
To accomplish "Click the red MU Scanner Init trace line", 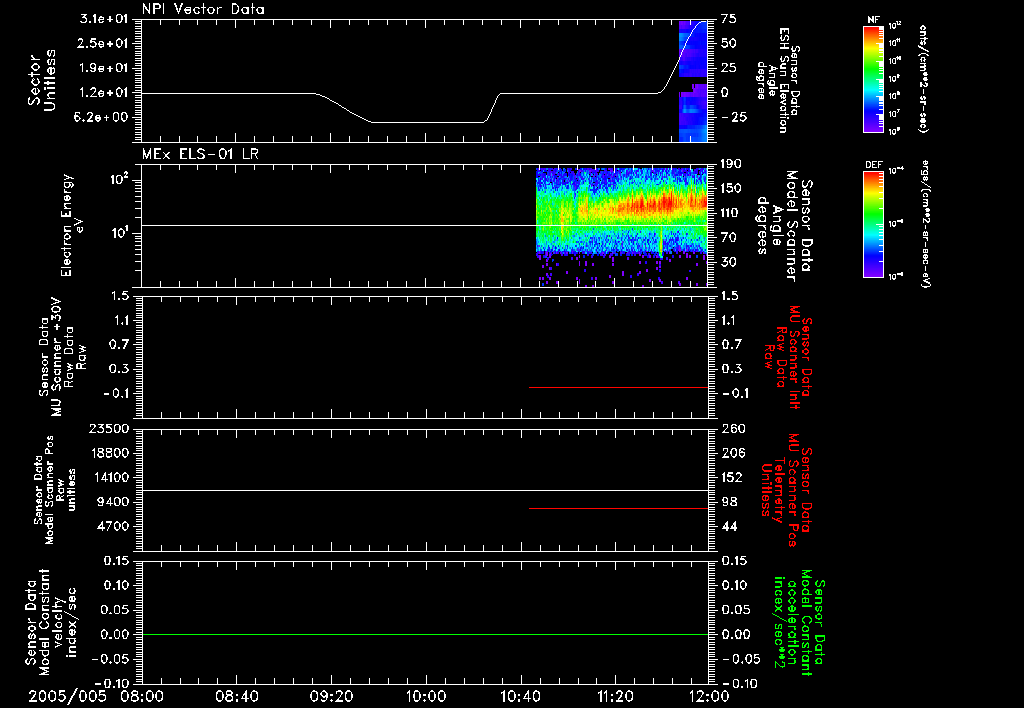I will [x=618, y=387].
